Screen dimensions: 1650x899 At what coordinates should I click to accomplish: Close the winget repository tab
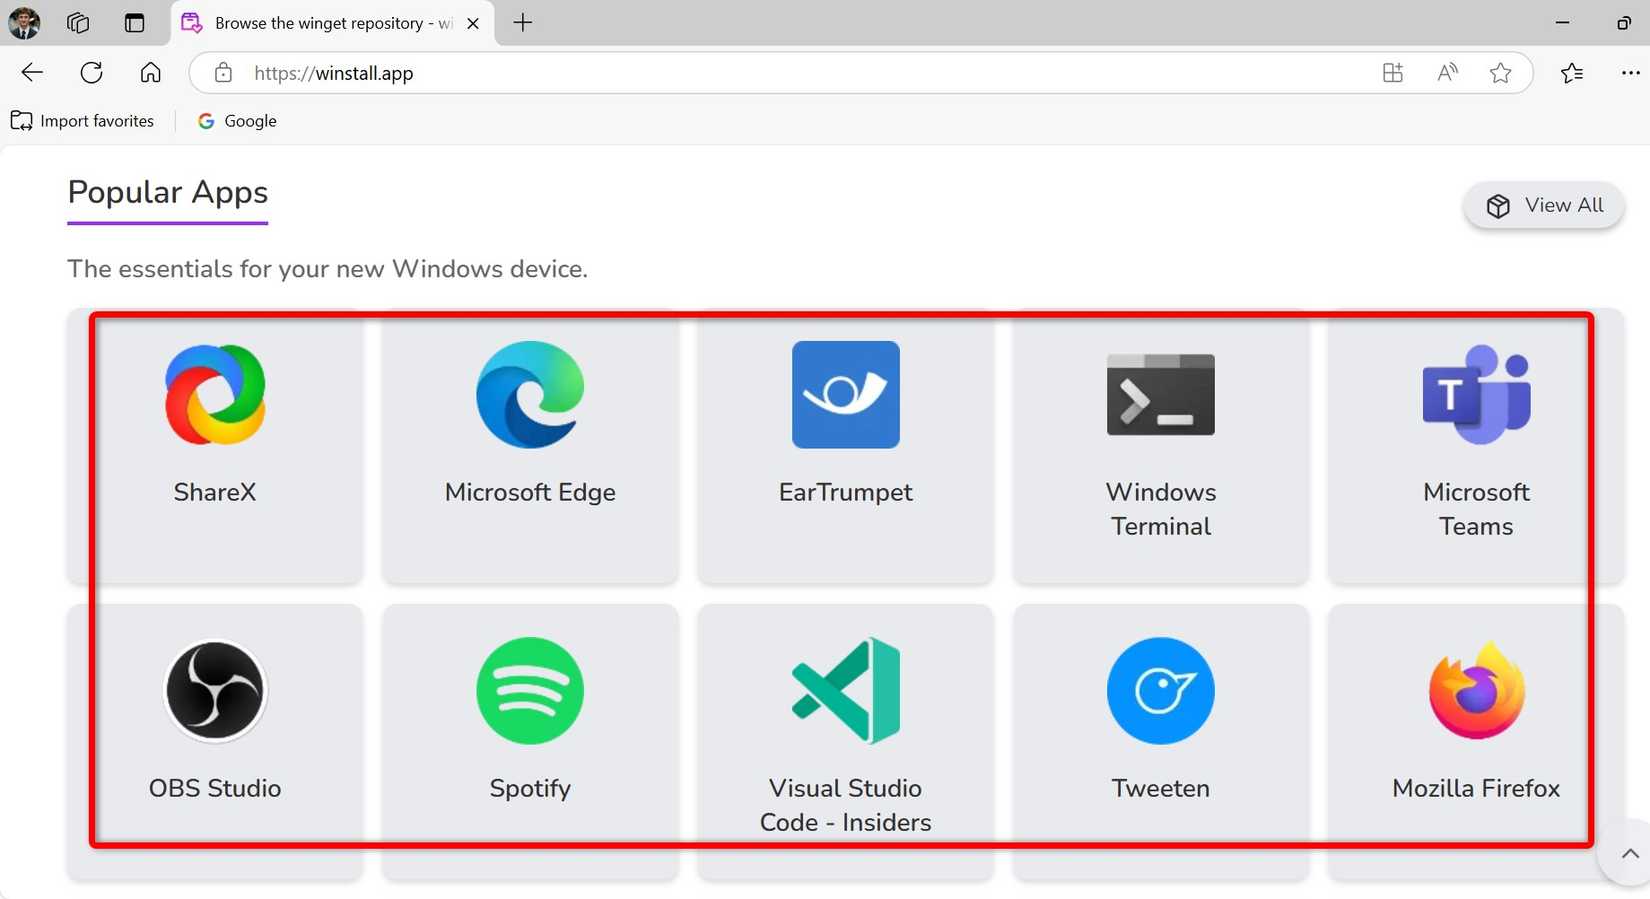[473, 23]
